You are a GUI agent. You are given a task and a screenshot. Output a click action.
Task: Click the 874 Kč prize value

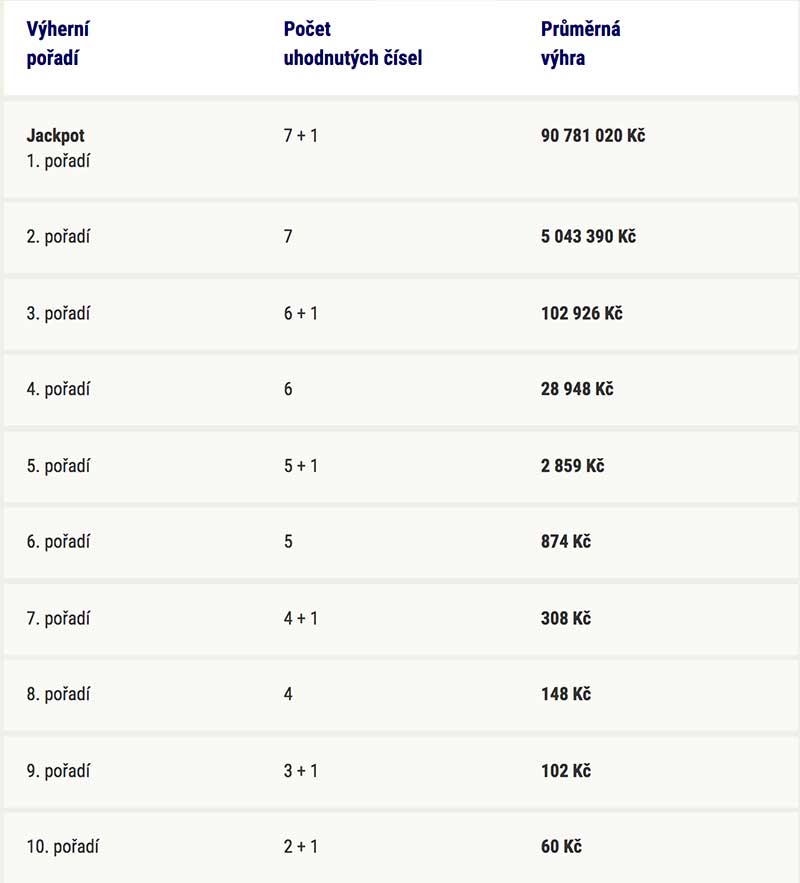click(566, 542)
